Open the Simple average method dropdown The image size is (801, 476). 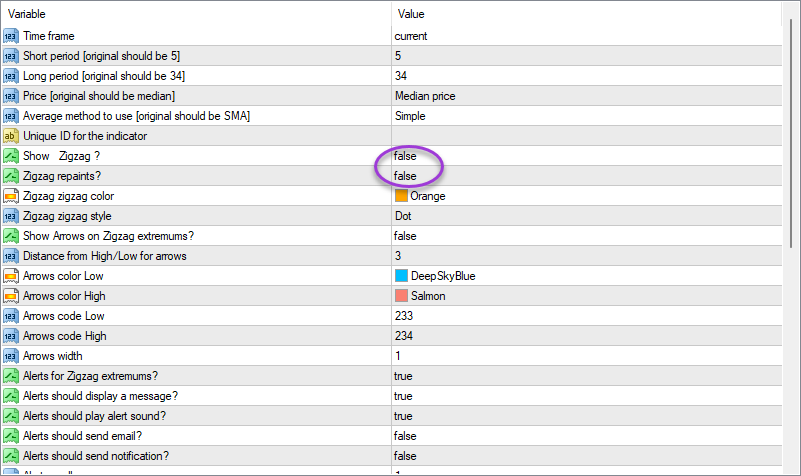click(x=410, y=116)
